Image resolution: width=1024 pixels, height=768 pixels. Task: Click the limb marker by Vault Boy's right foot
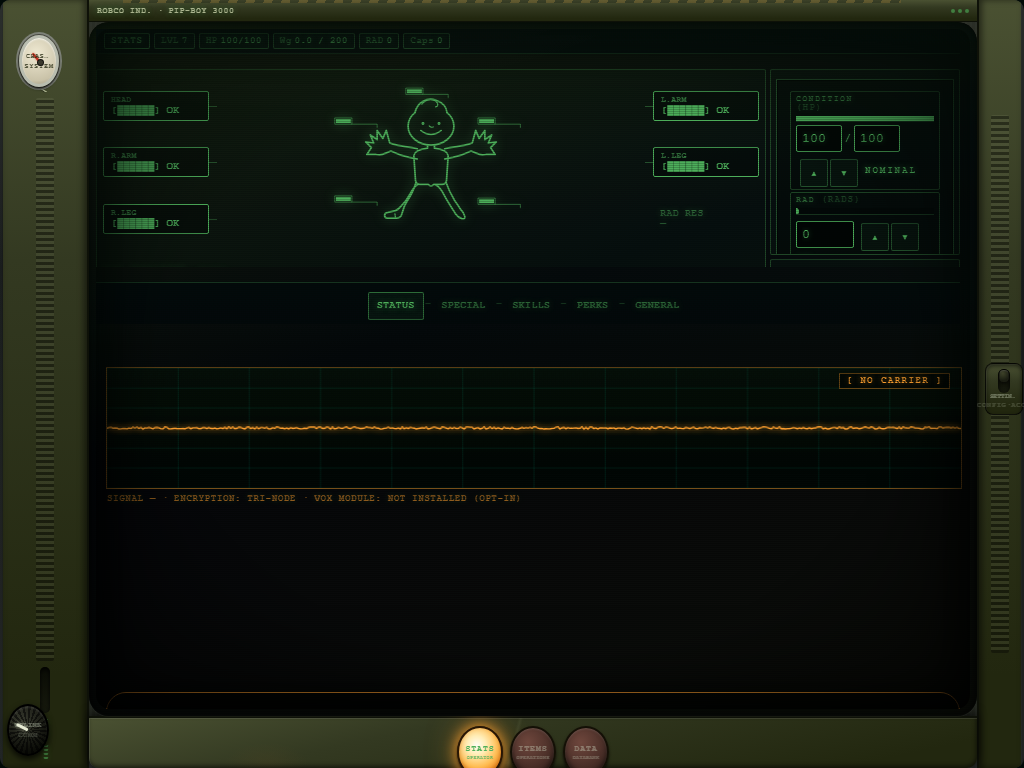pyautogui.click(x=344, y=199)
